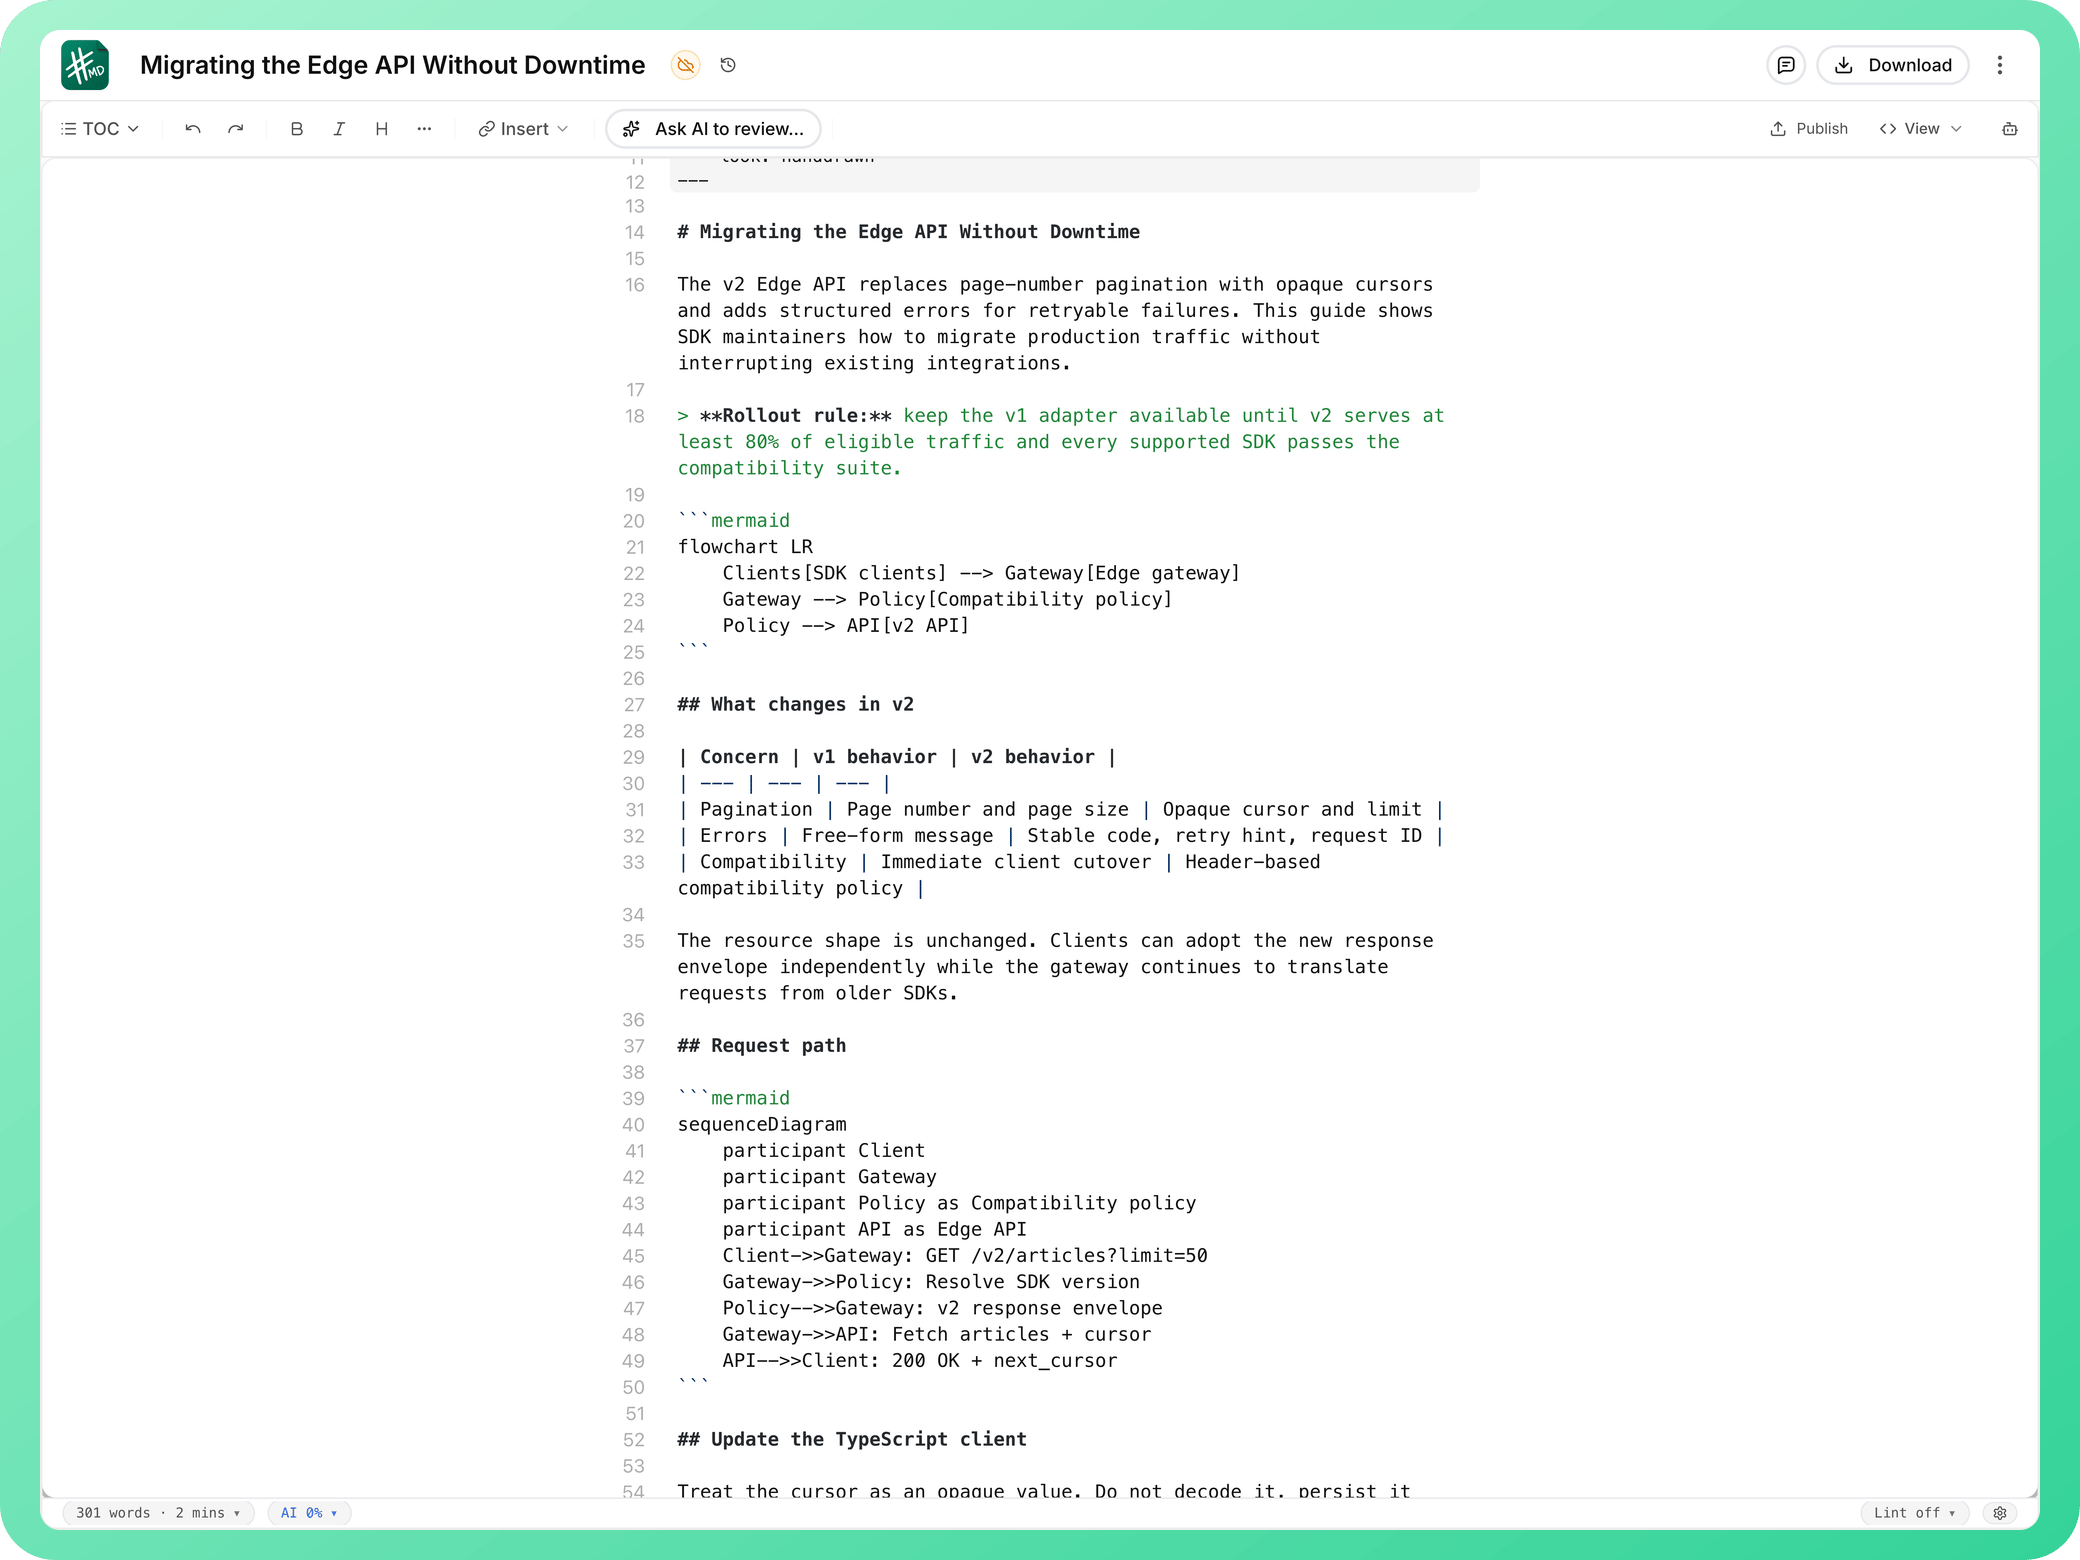Click the Ask AI to review field
The image size is (2080, 1560).
[x=713, y=129]
